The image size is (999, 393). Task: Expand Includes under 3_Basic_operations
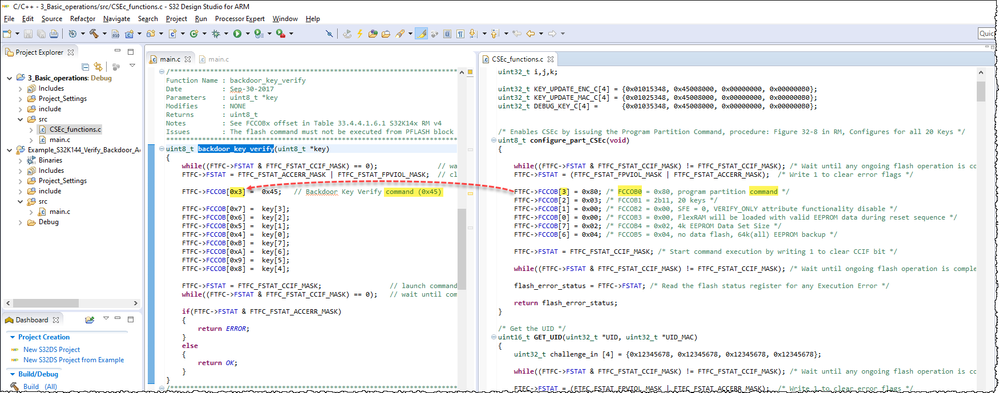pyautogui.click(x=20, y=88)
